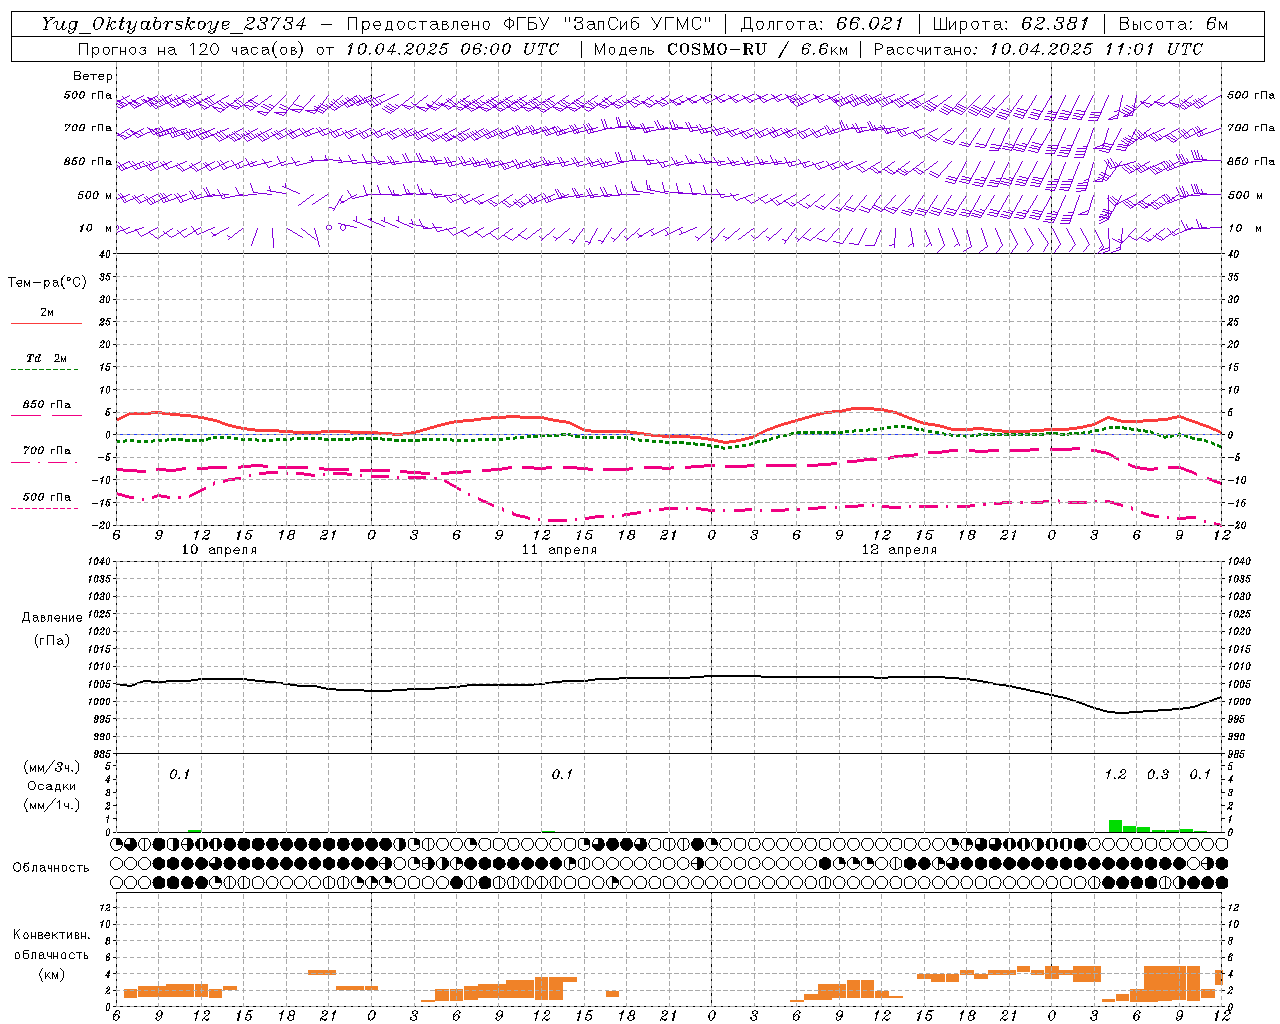Click the red 2м temperature legend line
The height and width of the screenshot is (1024, 1280).
pos(46,323)
